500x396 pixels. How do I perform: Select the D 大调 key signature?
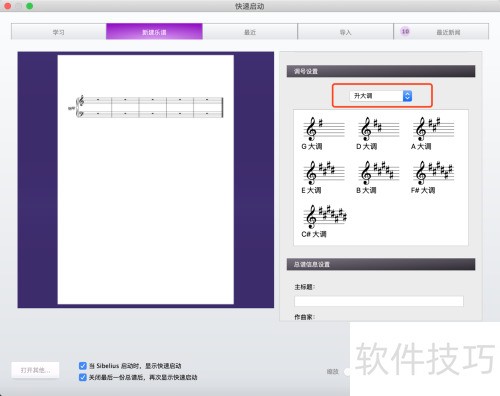click(x=378, y=133)
